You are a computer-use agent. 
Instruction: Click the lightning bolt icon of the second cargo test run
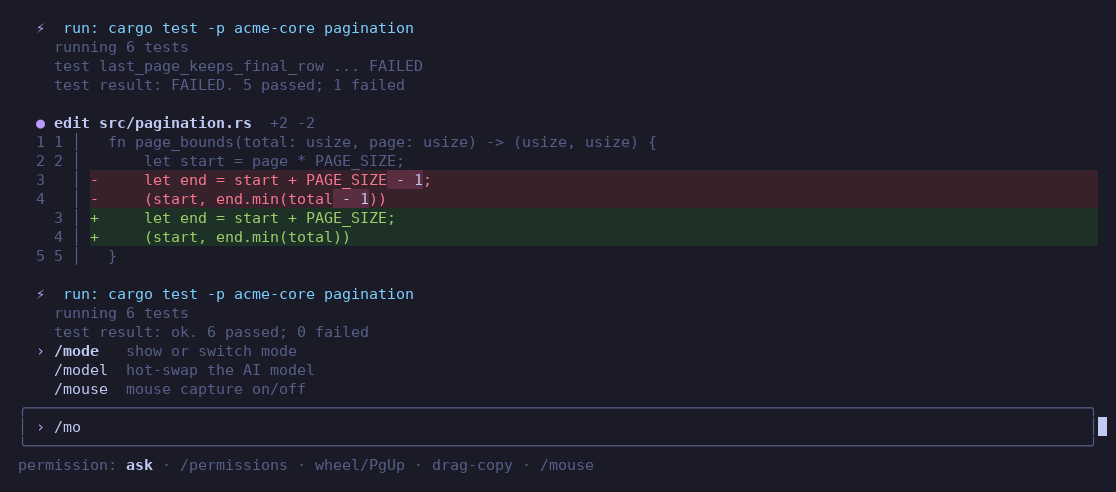tap(41, 294)
